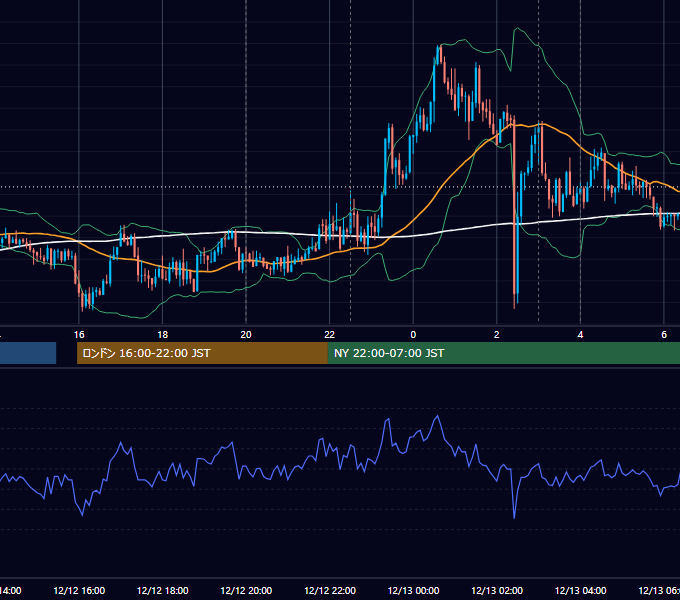Click hour label 16 on the upper time axis

click(79, 335)
